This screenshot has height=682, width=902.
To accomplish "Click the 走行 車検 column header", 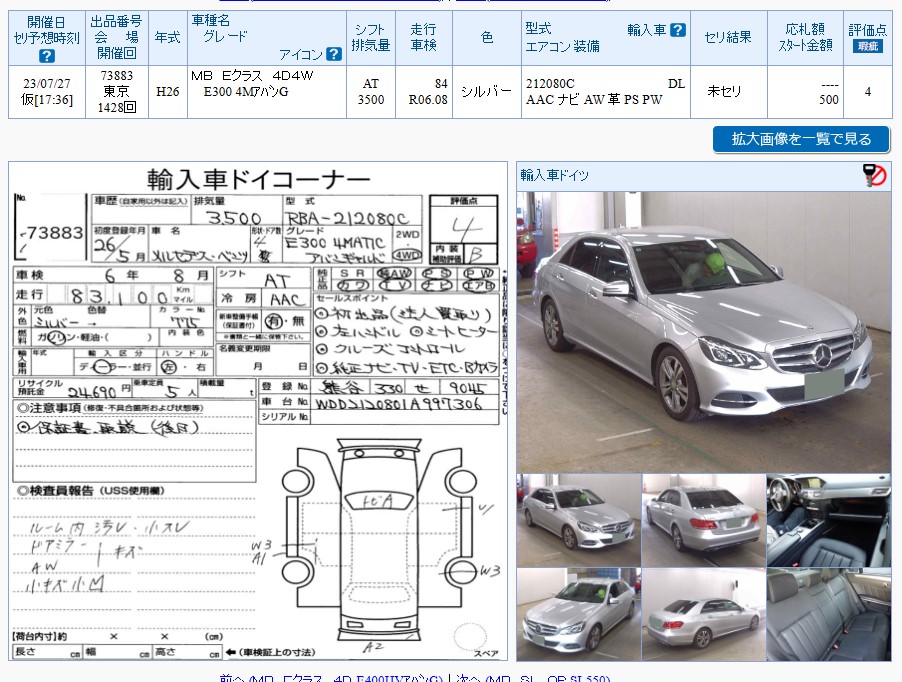I will (x=424, y=38).
